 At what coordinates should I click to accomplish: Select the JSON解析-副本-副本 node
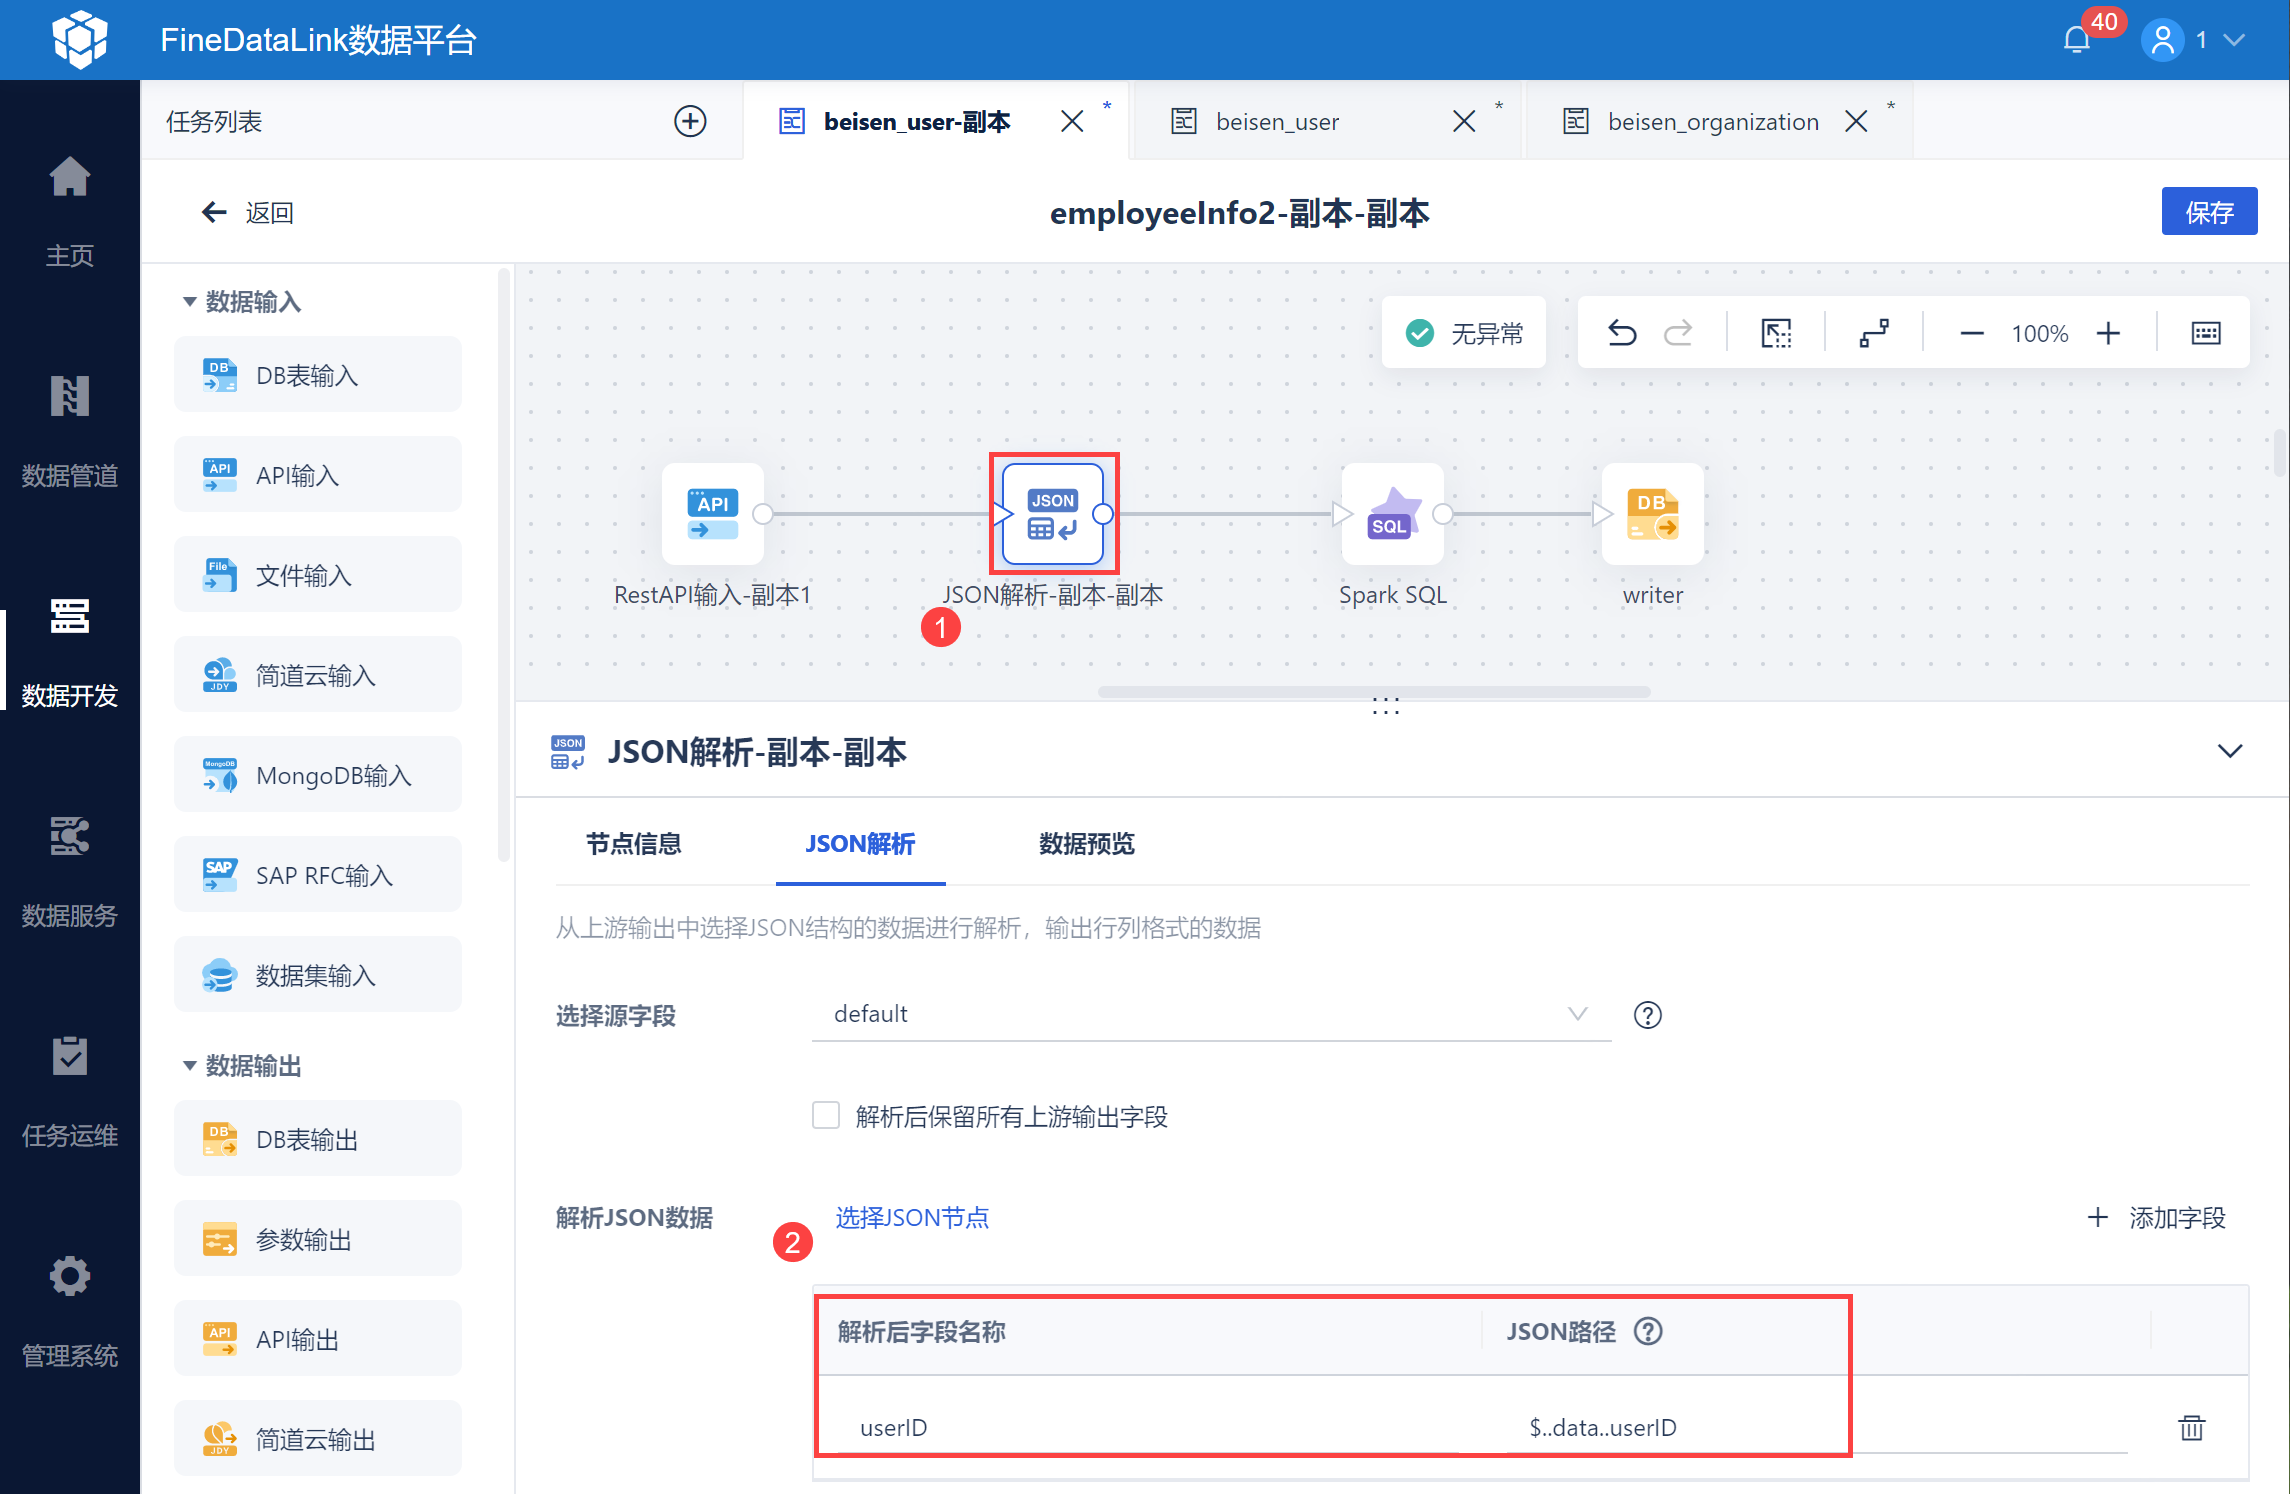coord(1053,514)
